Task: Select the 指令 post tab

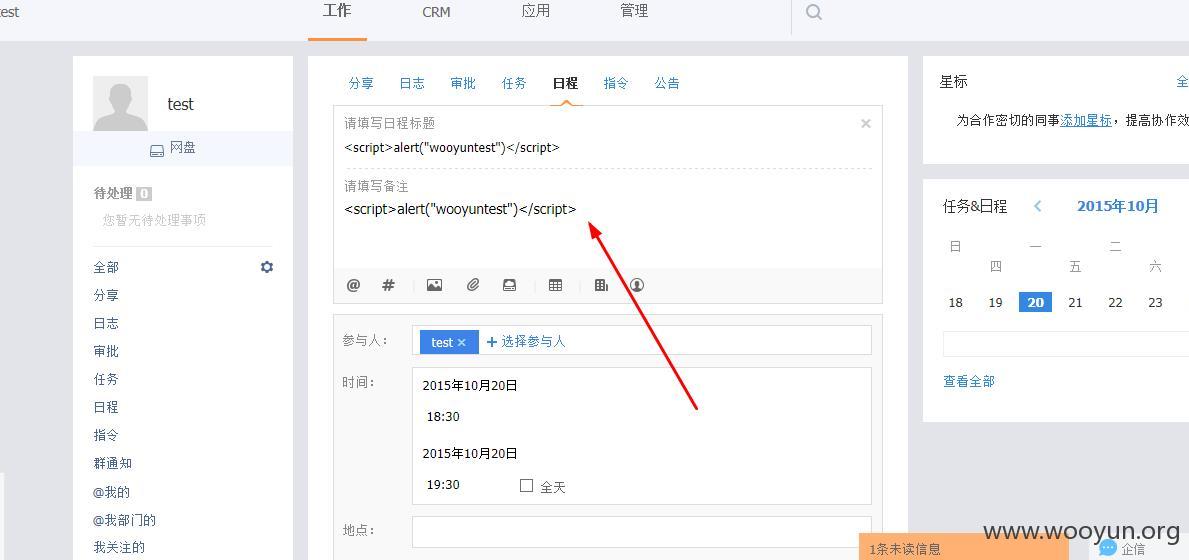Action: coord(616,83)
